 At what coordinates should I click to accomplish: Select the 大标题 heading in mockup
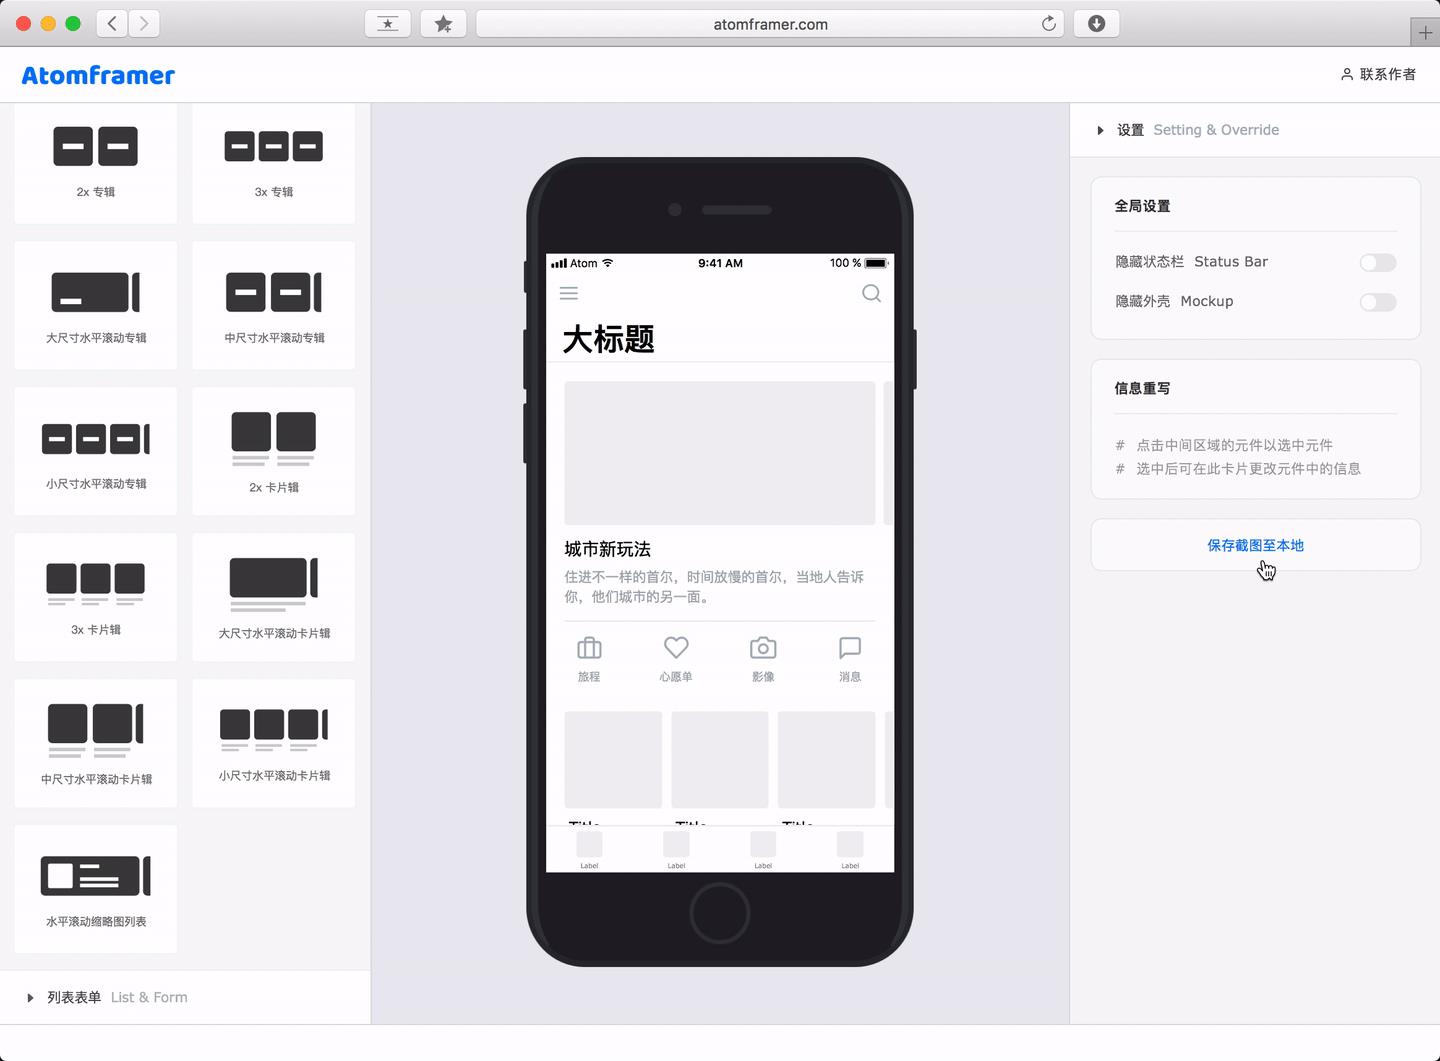(608, 339)
